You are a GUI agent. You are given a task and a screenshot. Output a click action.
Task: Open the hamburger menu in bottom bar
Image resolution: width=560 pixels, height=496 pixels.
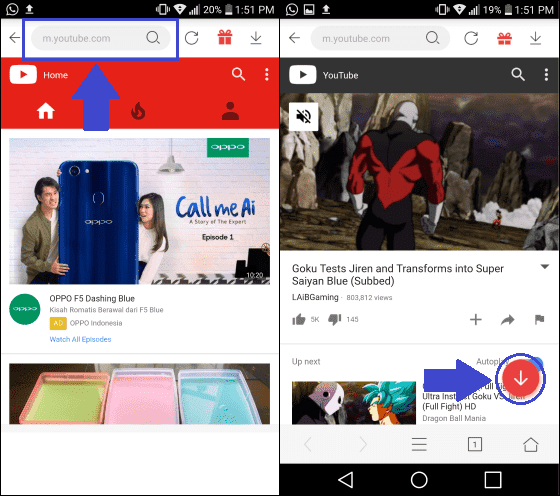[x=419, y=444]
